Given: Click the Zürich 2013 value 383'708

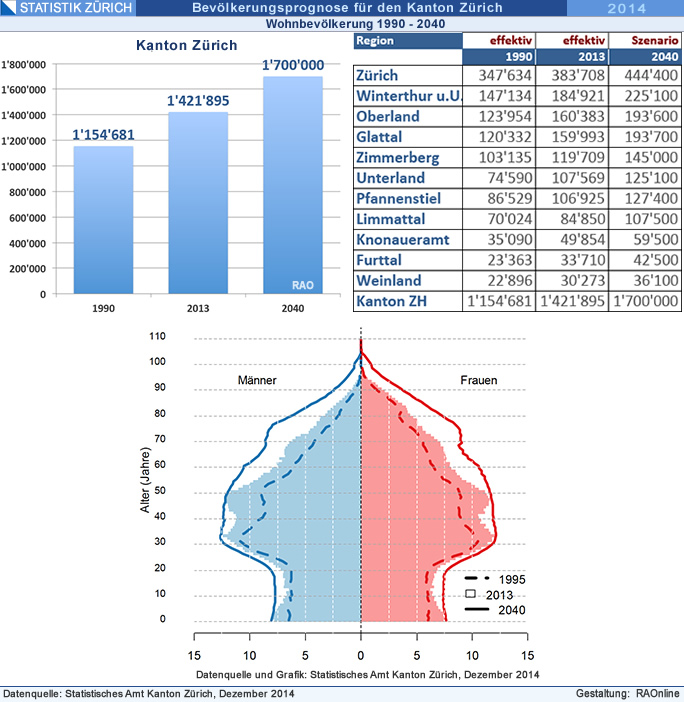Looking at the screenshot, I should (571, 75).
